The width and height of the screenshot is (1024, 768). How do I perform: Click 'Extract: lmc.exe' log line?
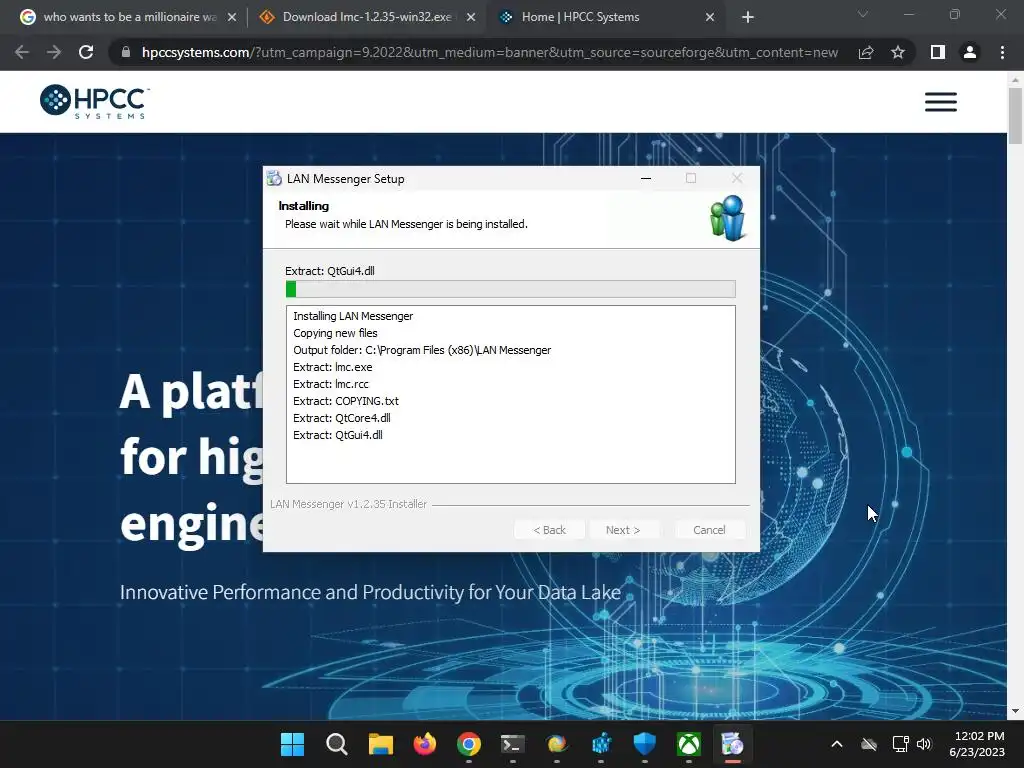(332, 367)
